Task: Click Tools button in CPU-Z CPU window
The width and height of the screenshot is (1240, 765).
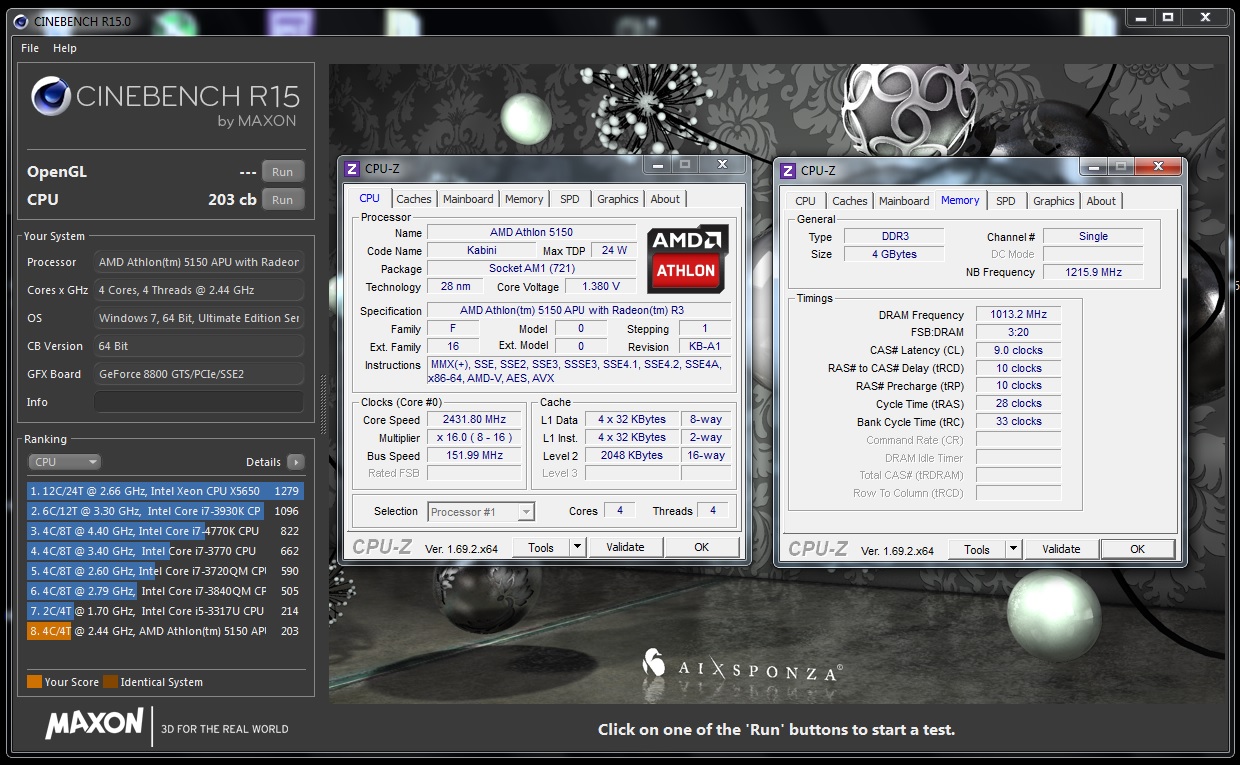Action: [x=541, y=547]
